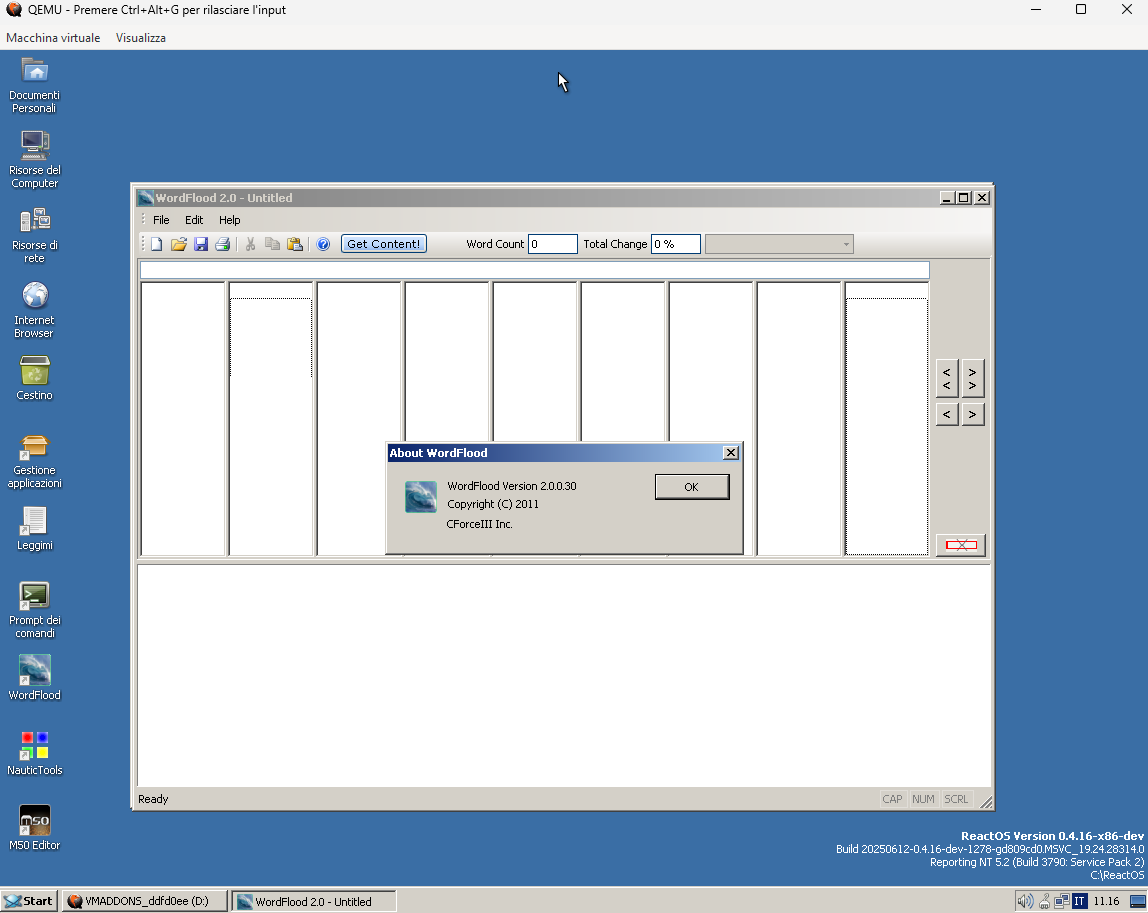Click the double left arrow button

click(x=947, y=379)
